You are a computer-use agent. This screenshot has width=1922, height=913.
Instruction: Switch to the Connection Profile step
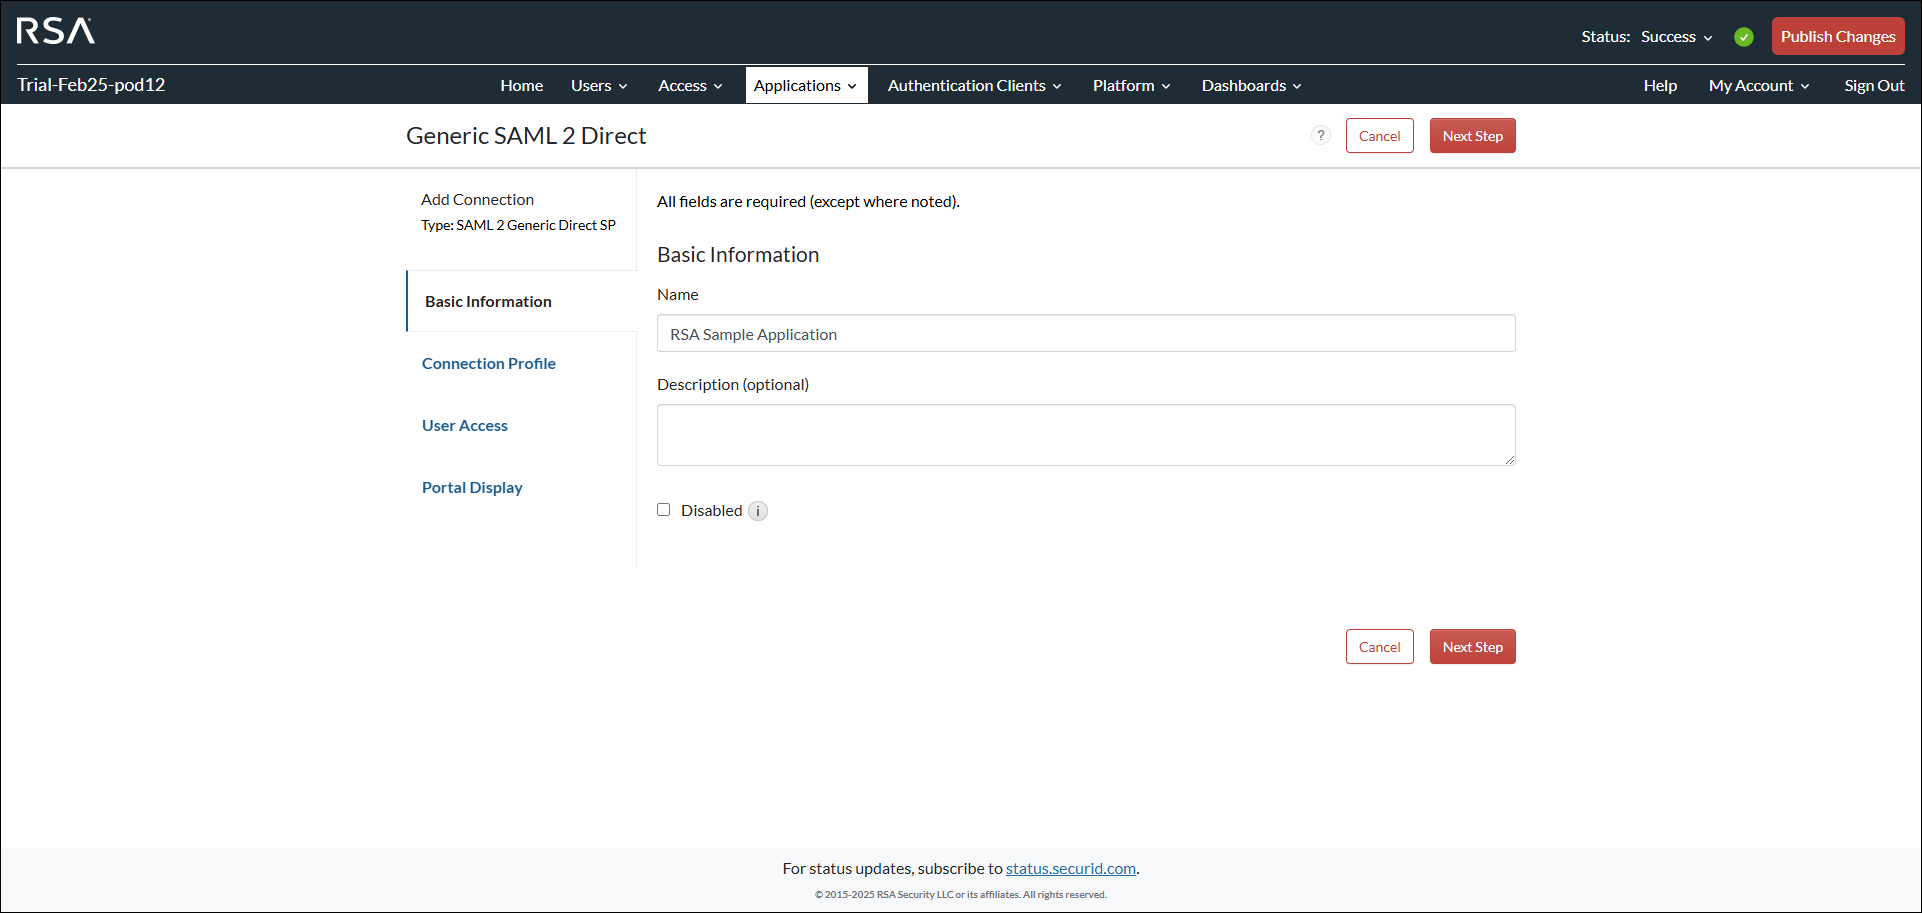[x=488, y=363]
